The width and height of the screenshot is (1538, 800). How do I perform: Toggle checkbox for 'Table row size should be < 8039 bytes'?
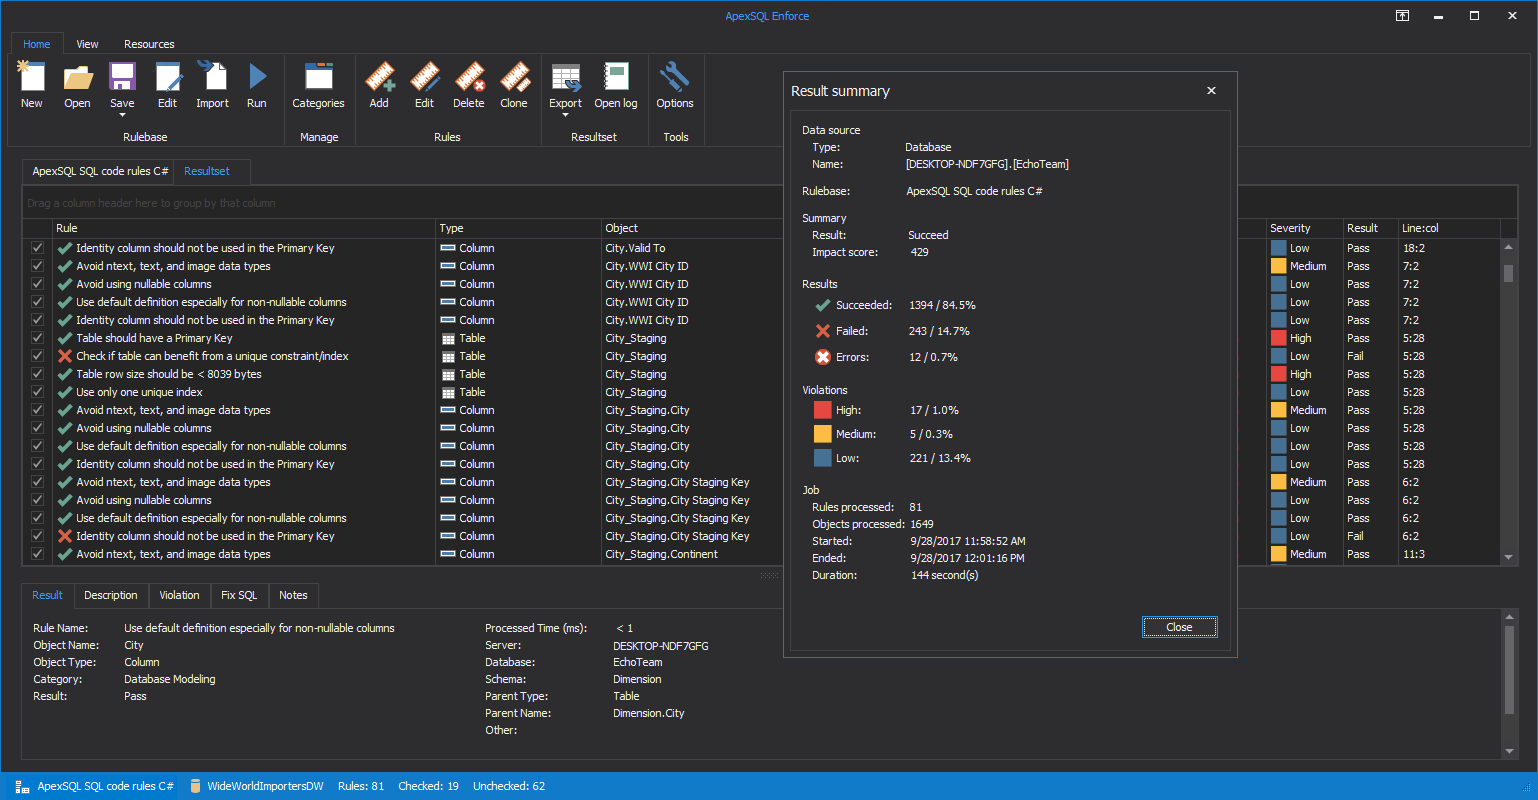point(37,374)
